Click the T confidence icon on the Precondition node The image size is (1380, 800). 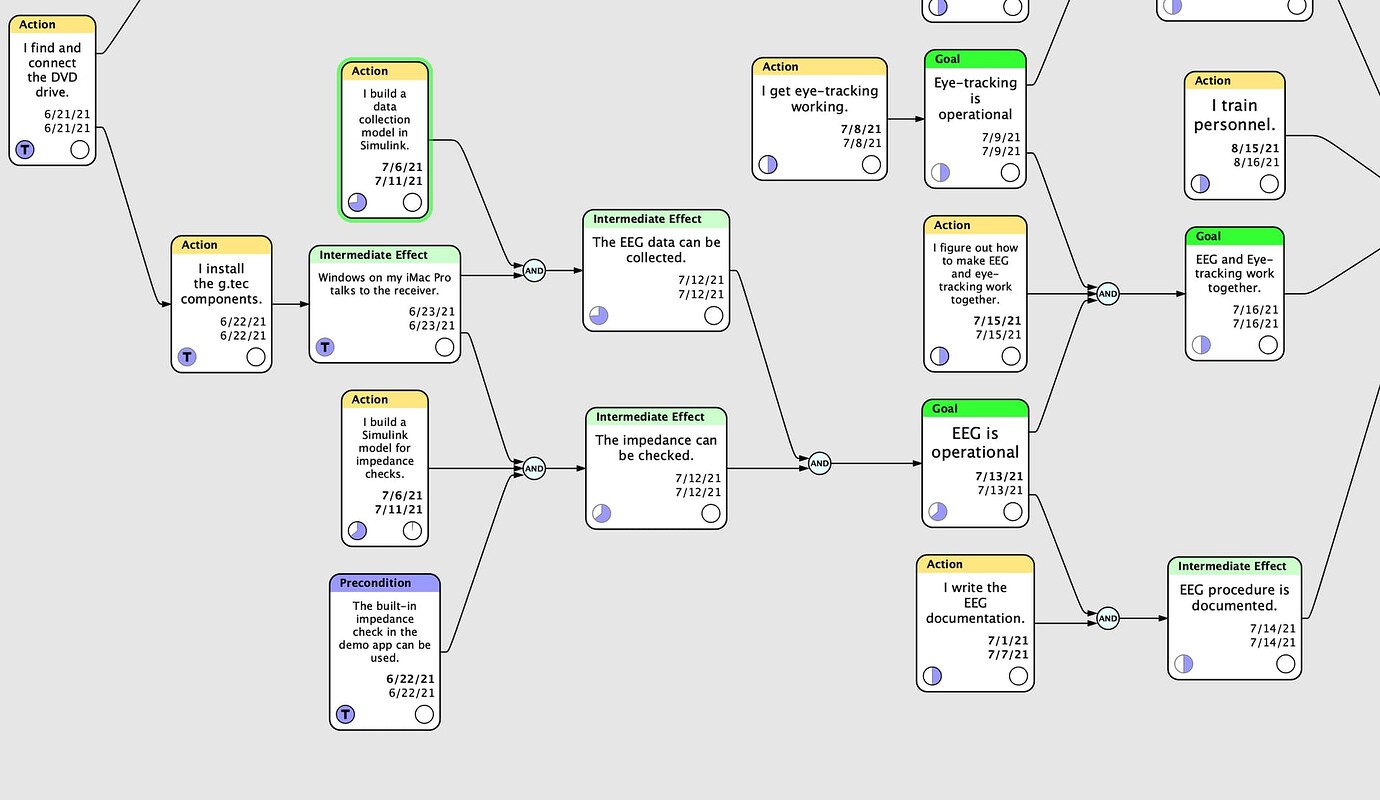[x=345, y=714]
